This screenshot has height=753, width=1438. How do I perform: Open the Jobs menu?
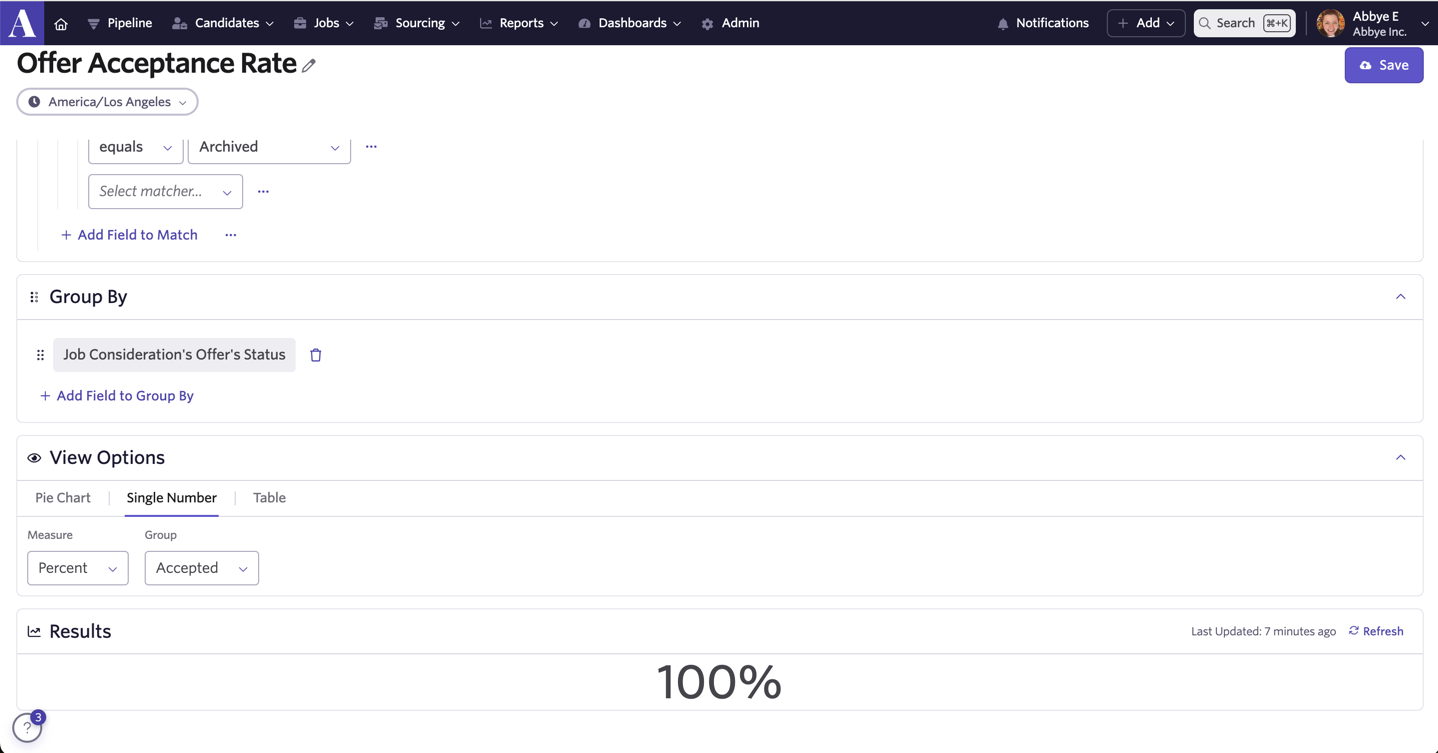click(323, 23)
